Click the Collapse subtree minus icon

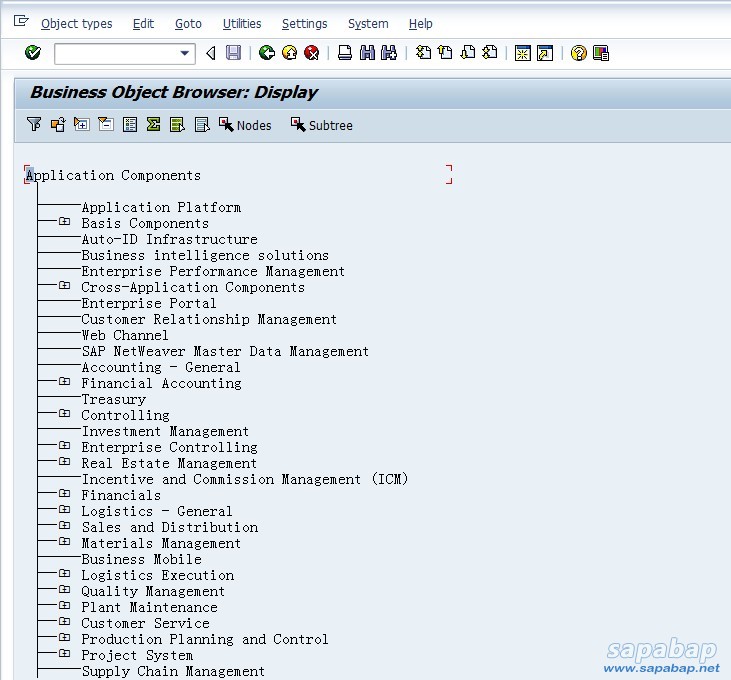106,124
